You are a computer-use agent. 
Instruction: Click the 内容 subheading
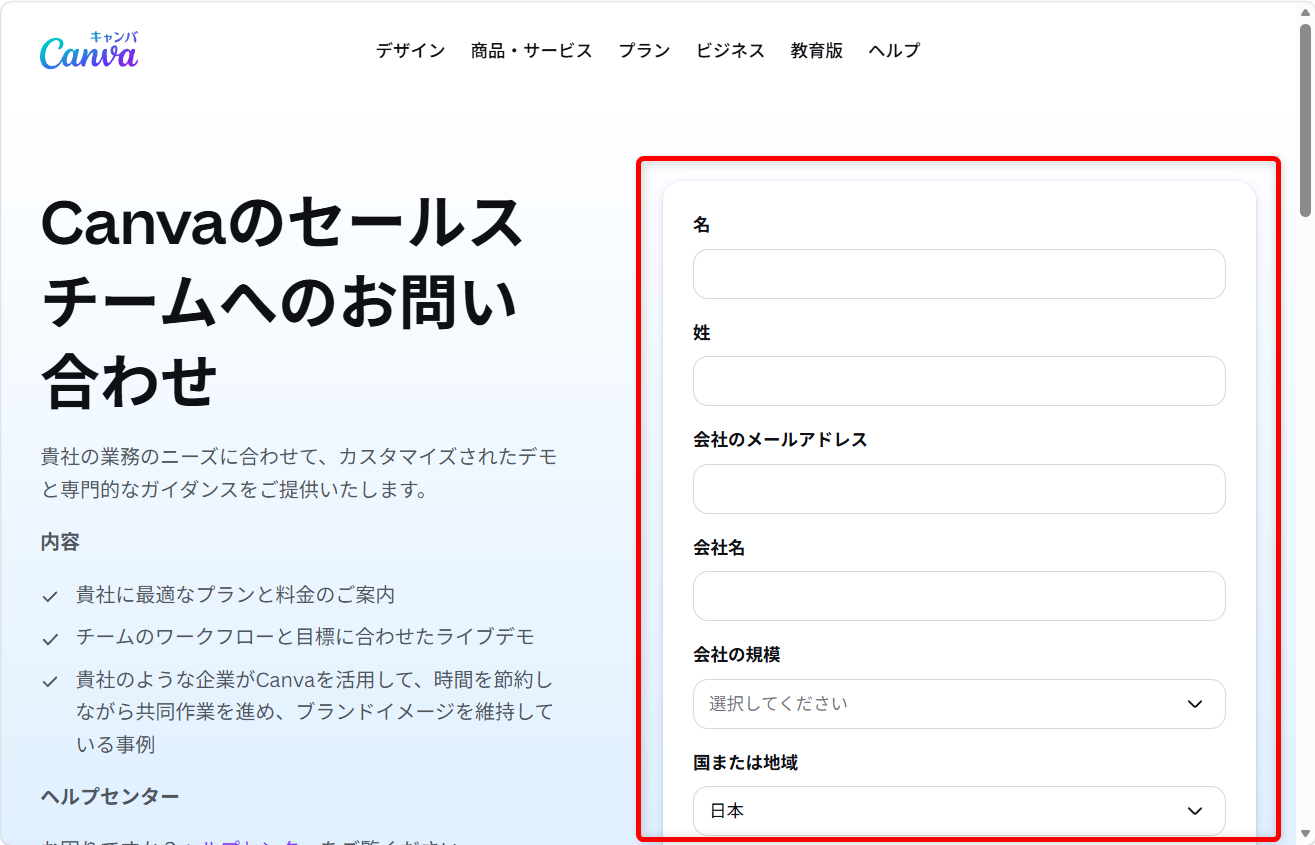pos(60,542)
